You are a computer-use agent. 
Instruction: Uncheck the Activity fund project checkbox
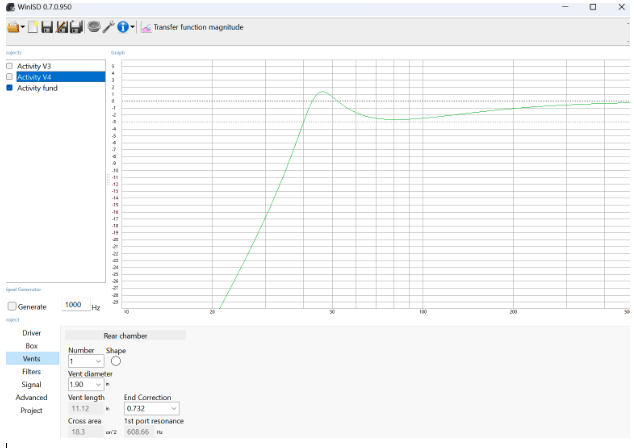[x=9, y=88]
